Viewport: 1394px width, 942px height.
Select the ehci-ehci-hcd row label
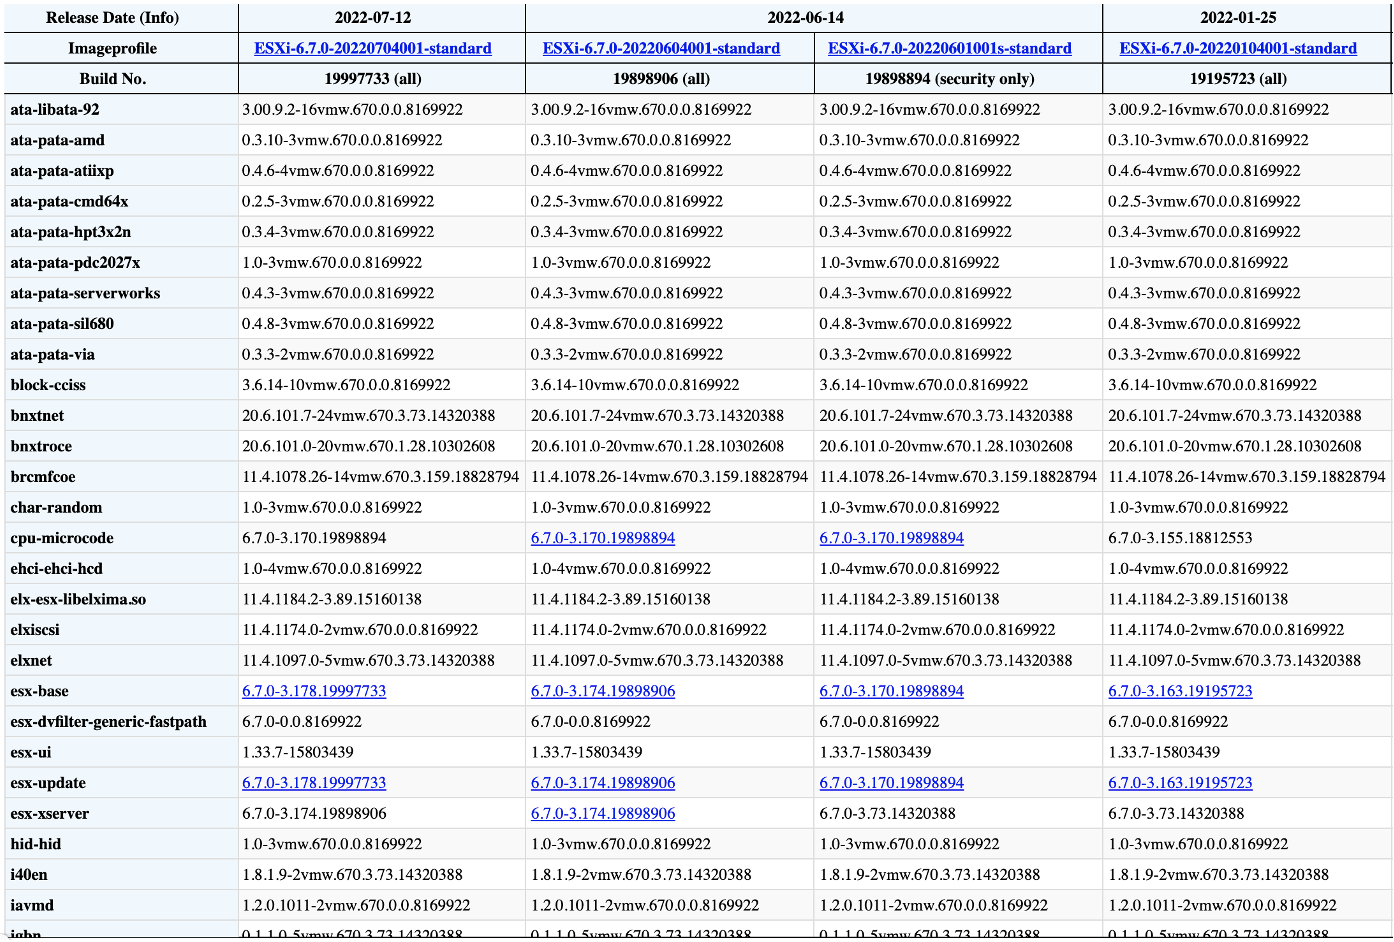56,569
